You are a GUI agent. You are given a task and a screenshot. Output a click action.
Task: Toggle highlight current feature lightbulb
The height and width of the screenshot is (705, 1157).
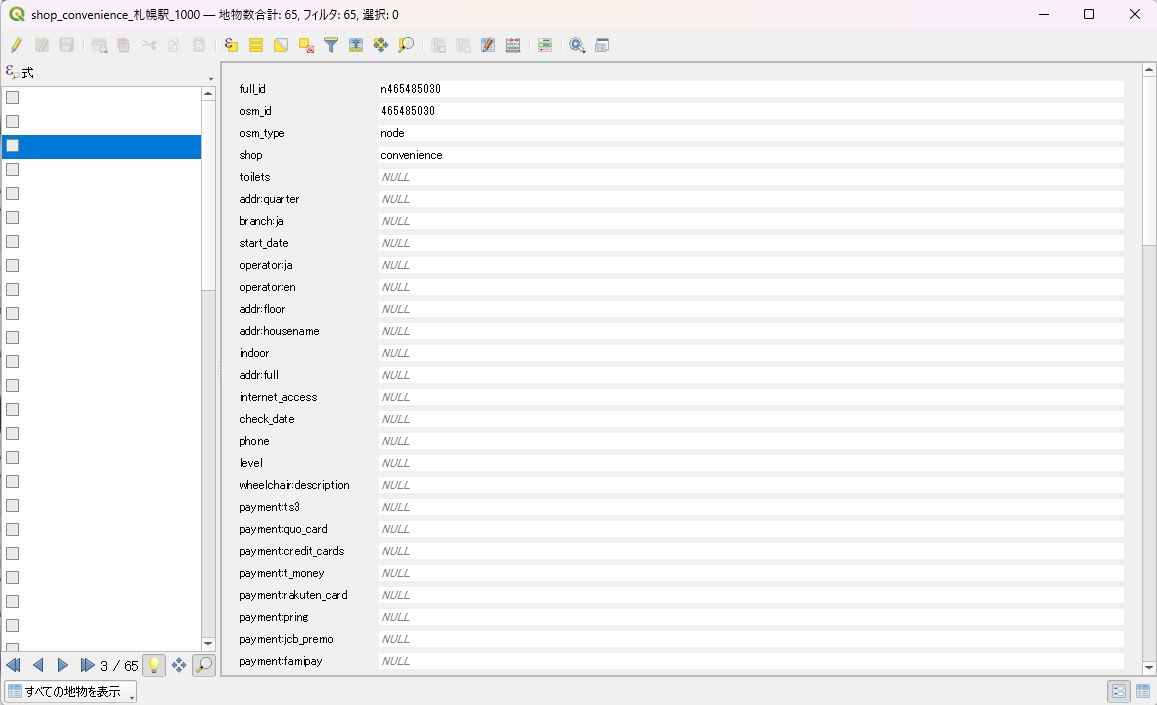pos(153,665)
